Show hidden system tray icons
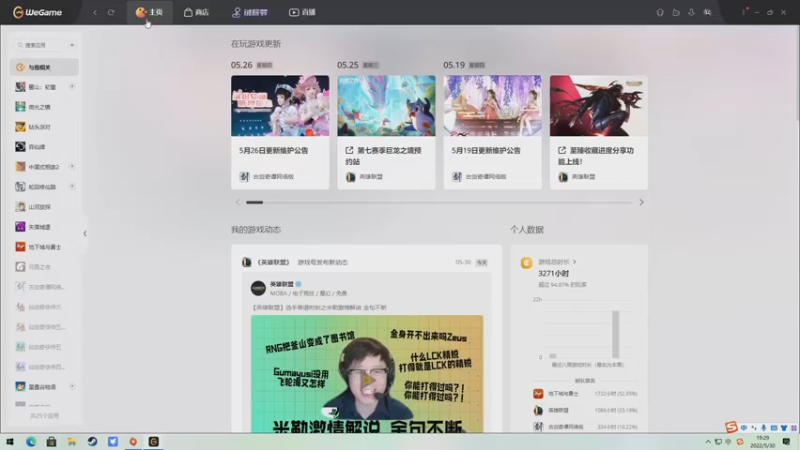The width and height of the screenshot is (800, 450). coord(708,442)
